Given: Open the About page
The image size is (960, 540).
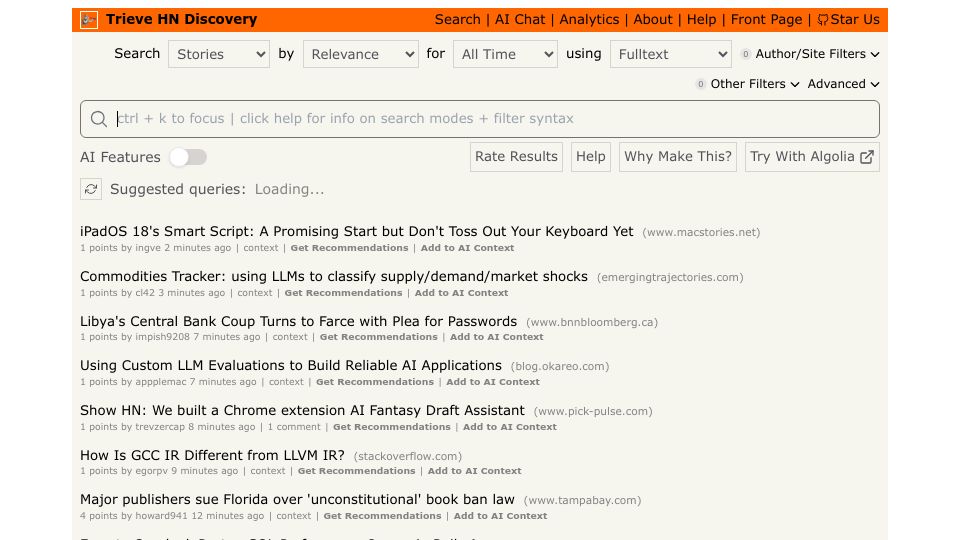Looking at the screenshot, I should [653, 20].
